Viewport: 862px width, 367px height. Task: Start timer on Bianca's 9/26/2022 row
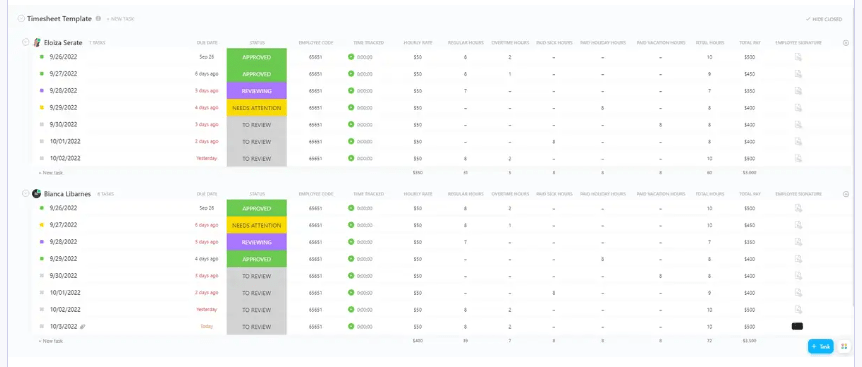[351, 208]
